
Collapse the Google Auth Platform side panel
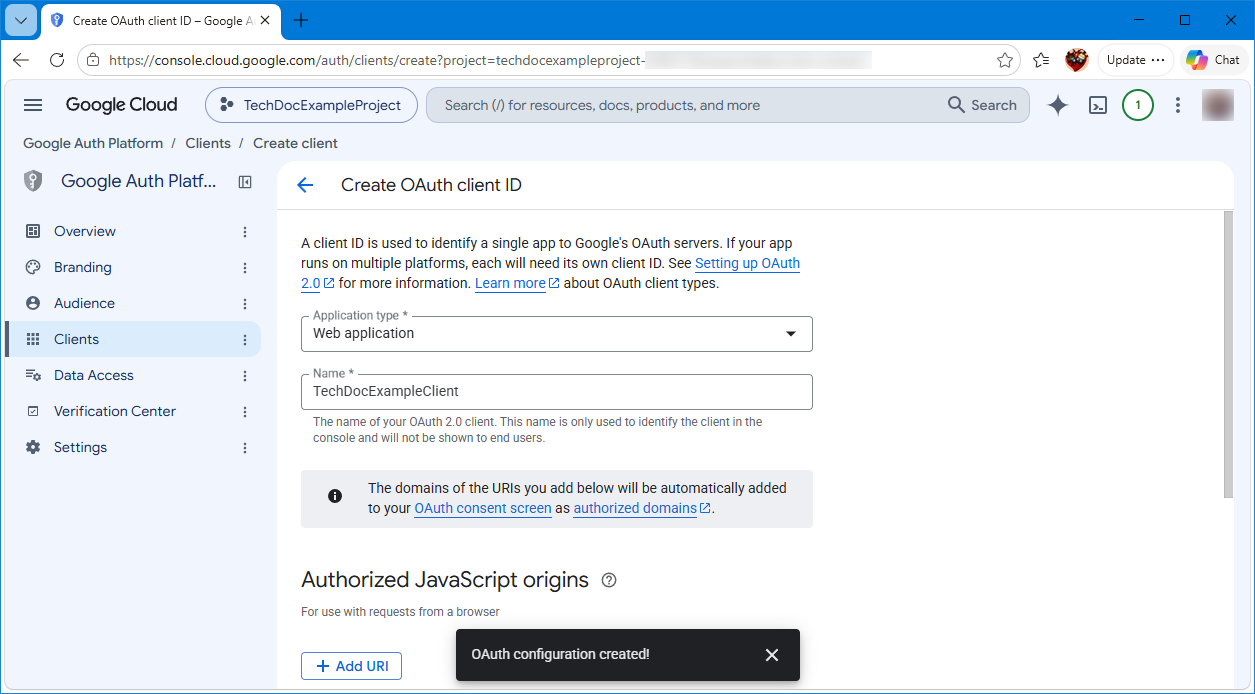click(x=245, y=182)
